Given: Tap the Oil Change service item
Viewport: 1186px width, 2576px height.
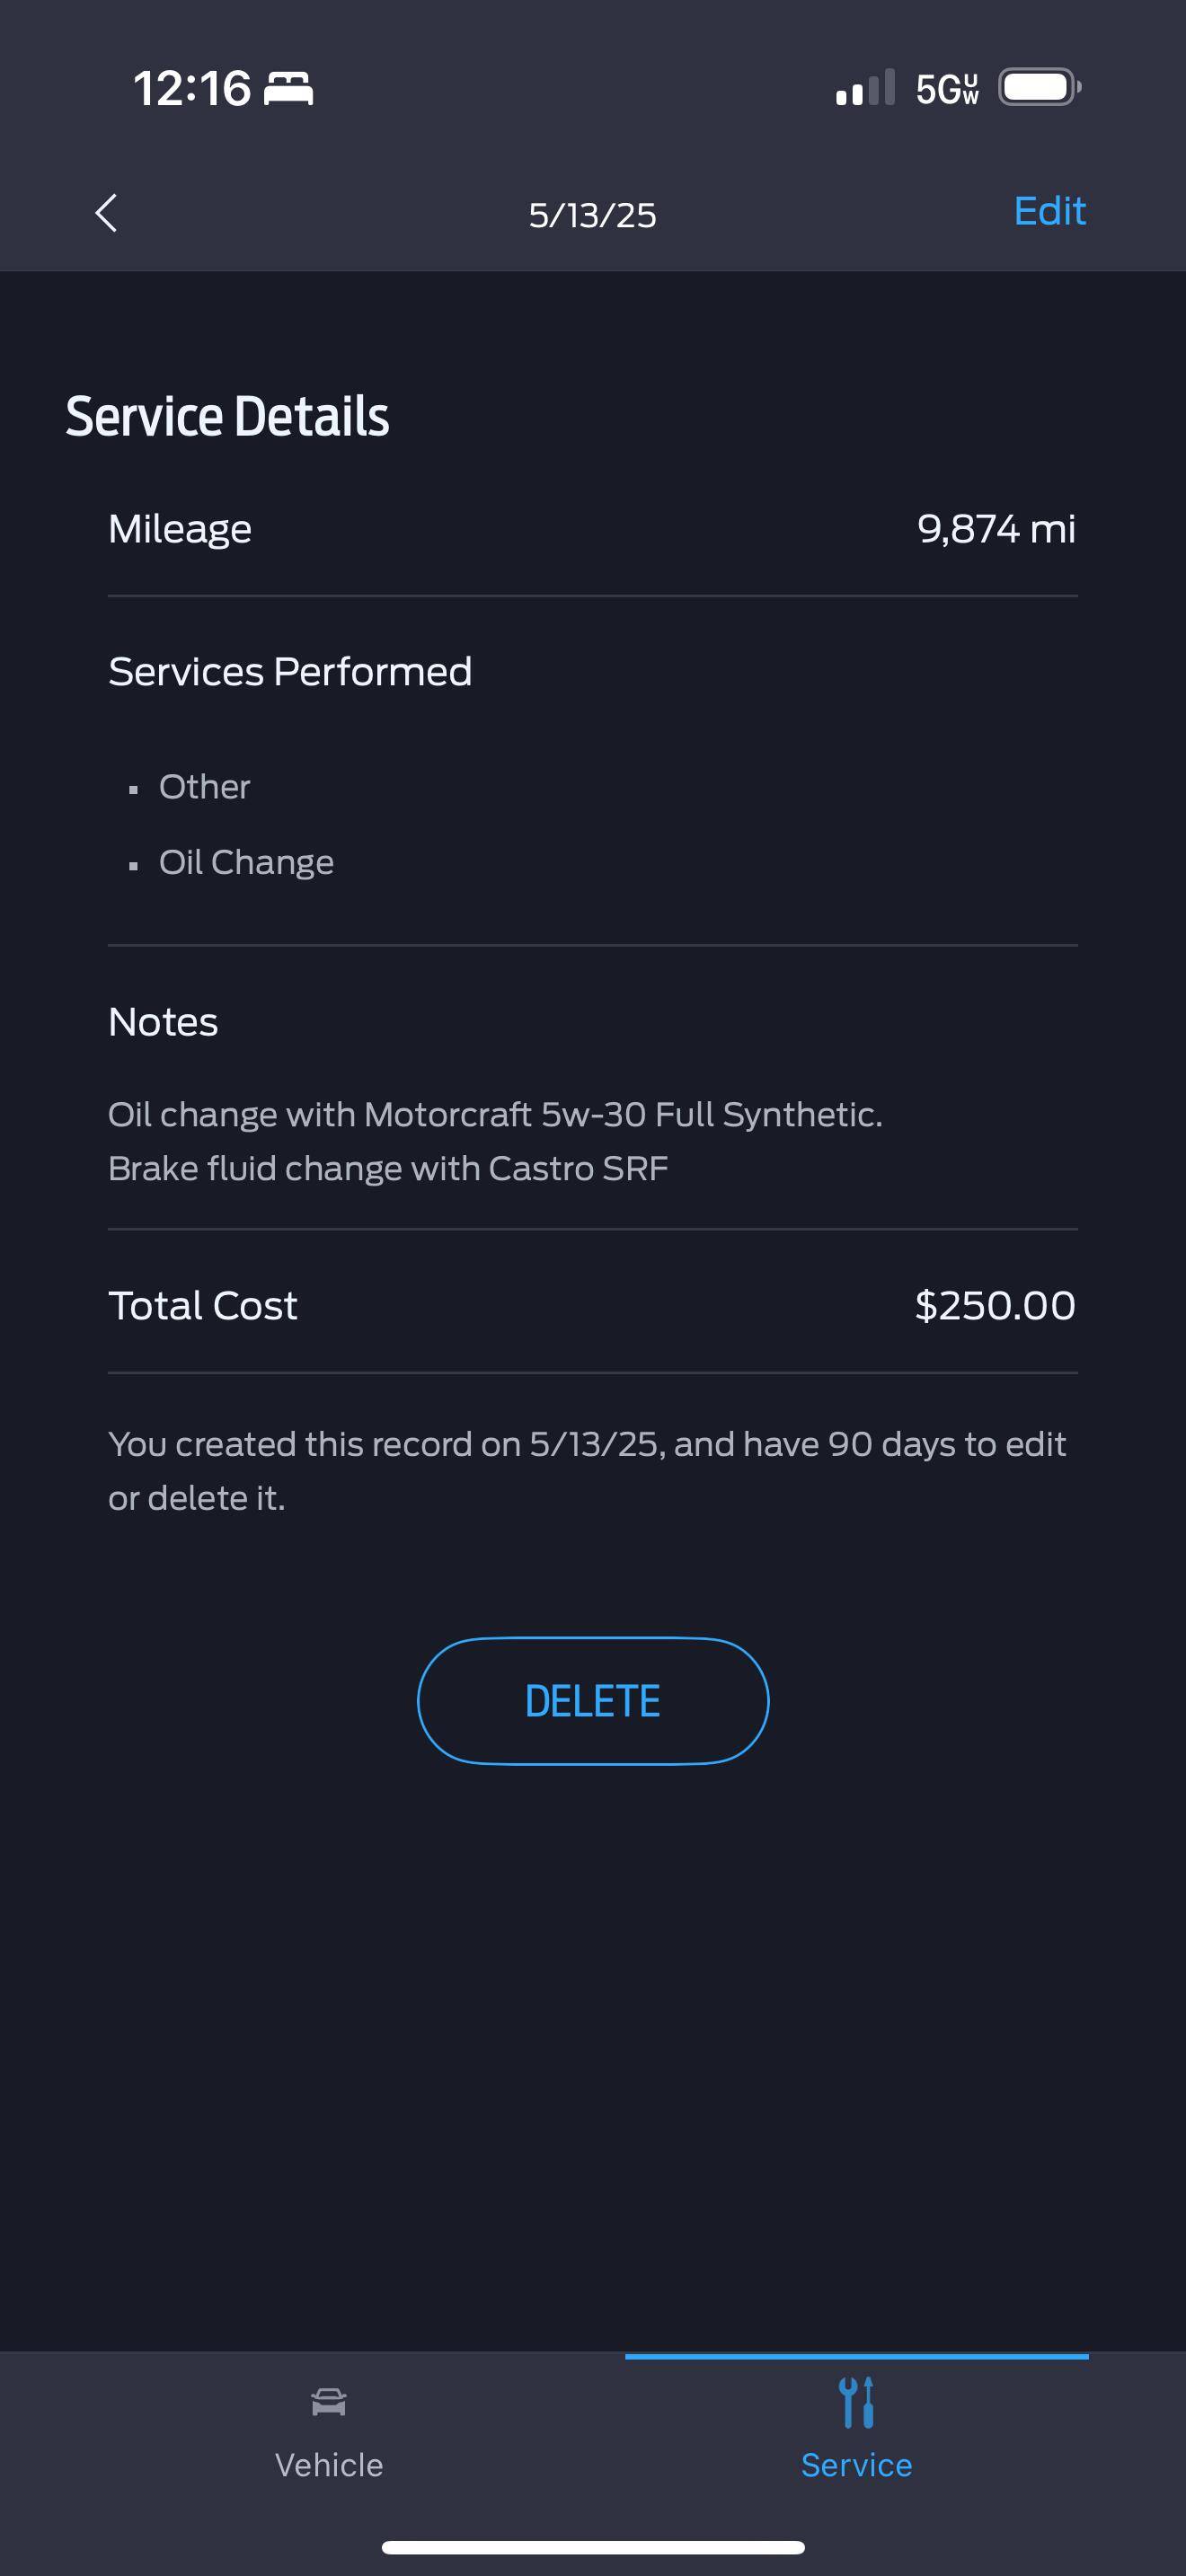Looking at the screenshot, I should click(x=246, y=862).
